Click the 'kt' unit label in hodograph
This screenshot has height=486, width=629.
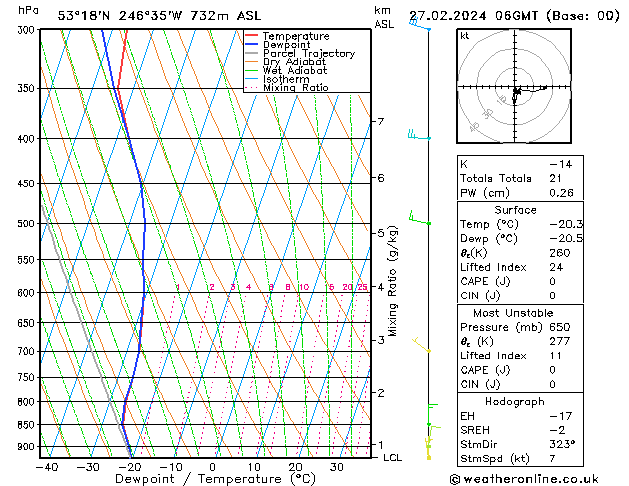(465, 36)
